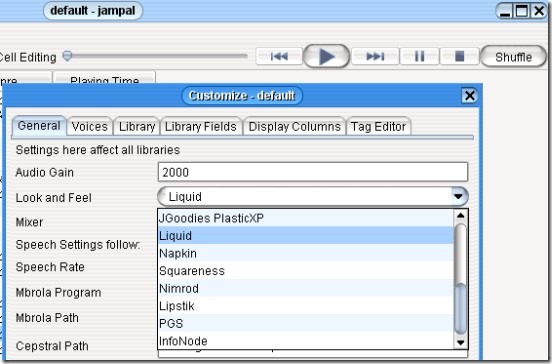Skip to the previous track

pos(279,56)
